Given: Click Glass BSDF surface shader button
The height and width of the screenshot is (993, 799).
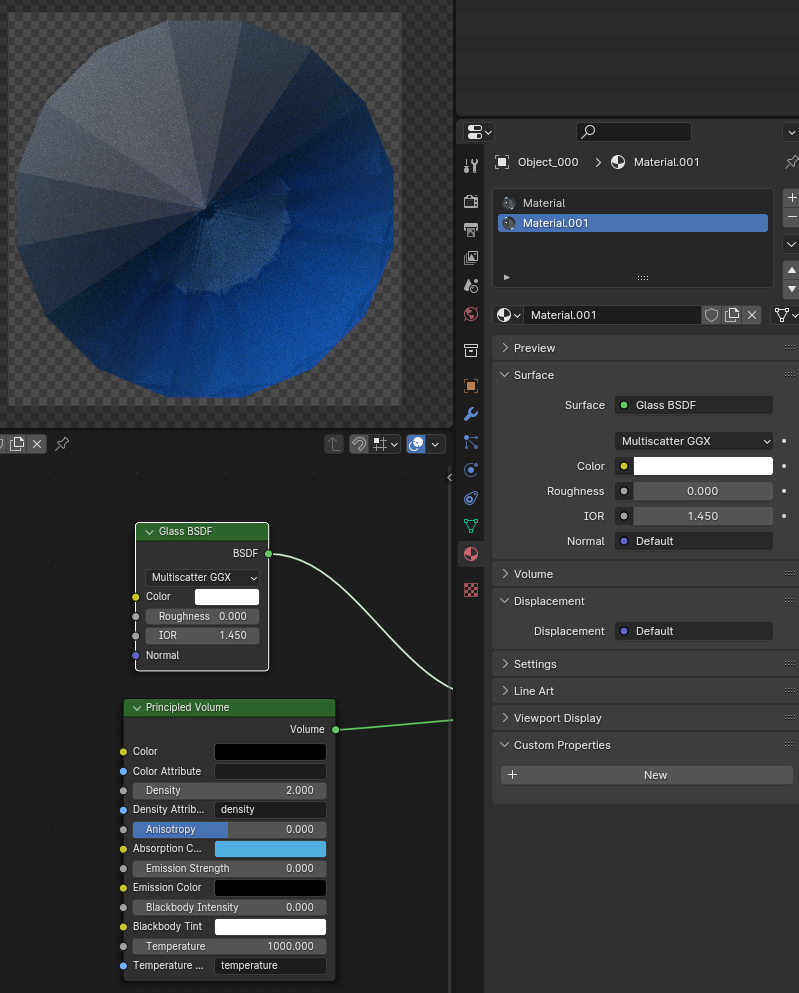Looking at the screenshot, I should coord(694,405).
